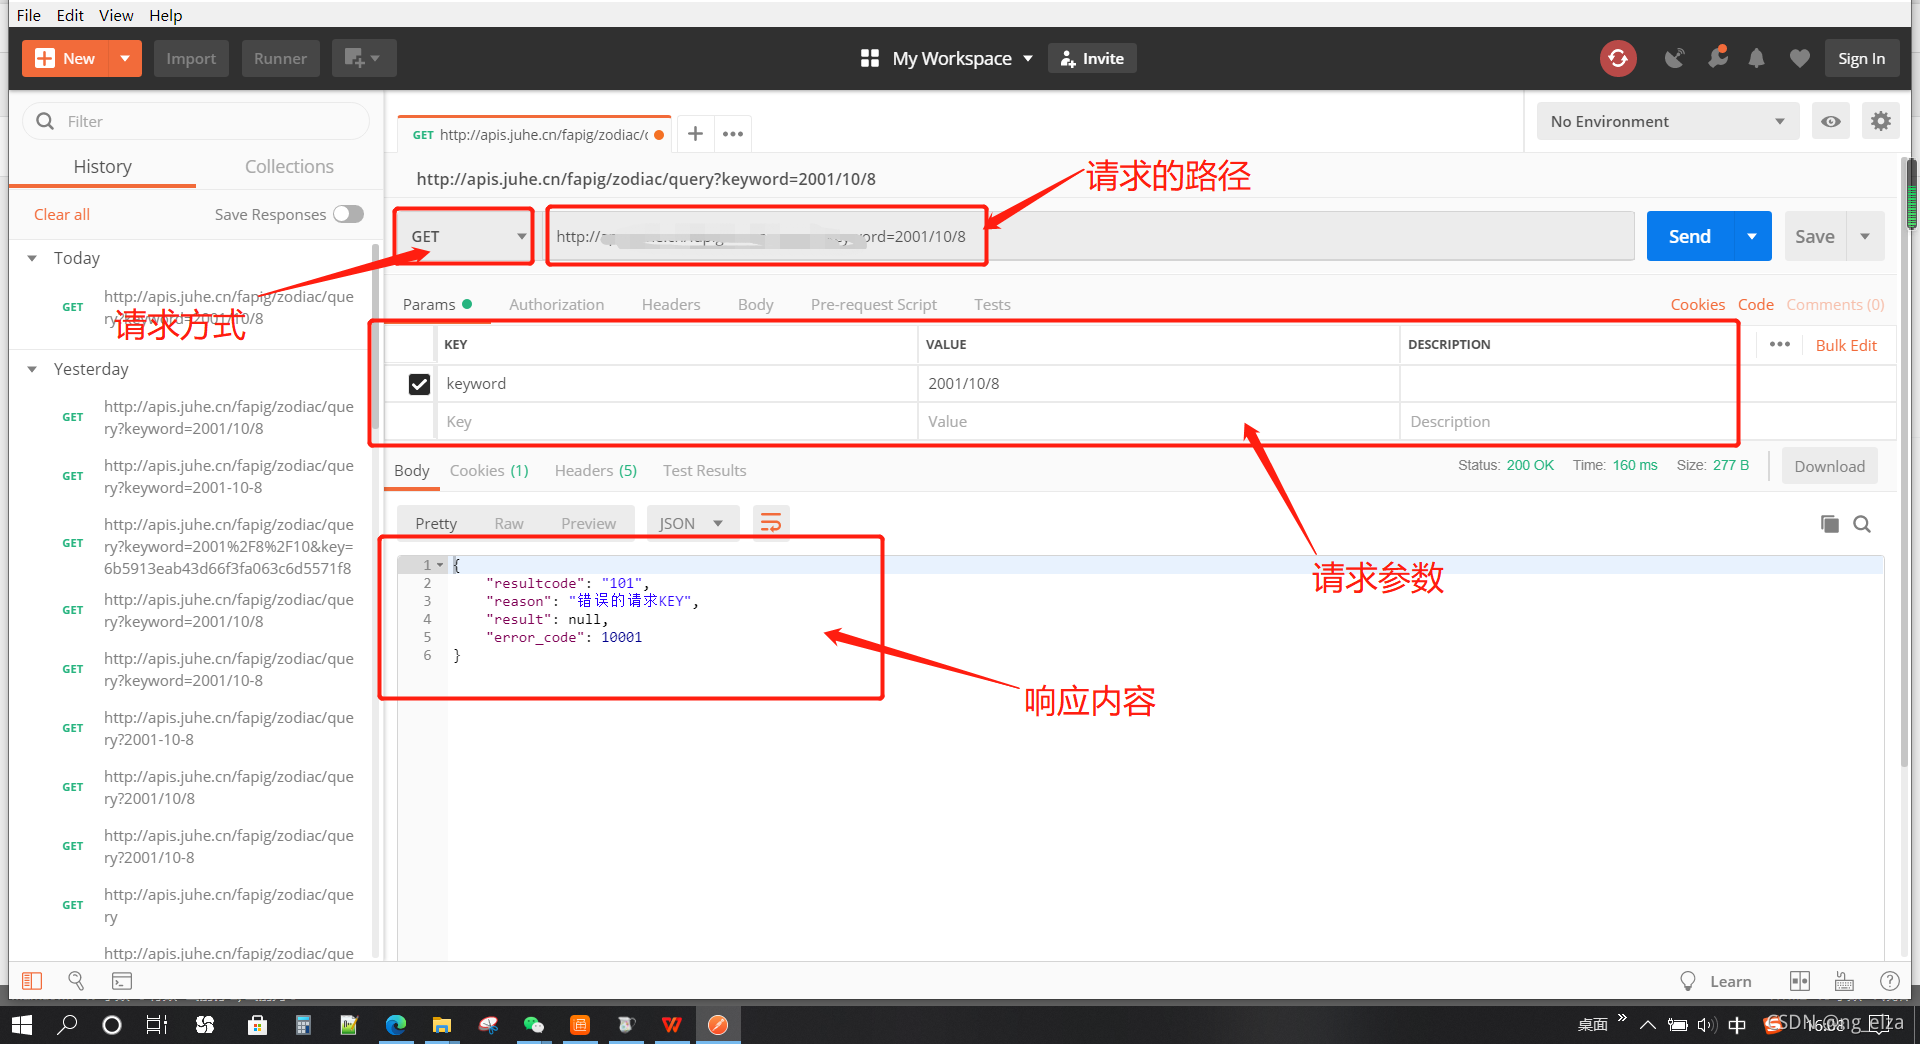
Task: Open history entry ending ry?2001-10-8
Action: point(229,728)
